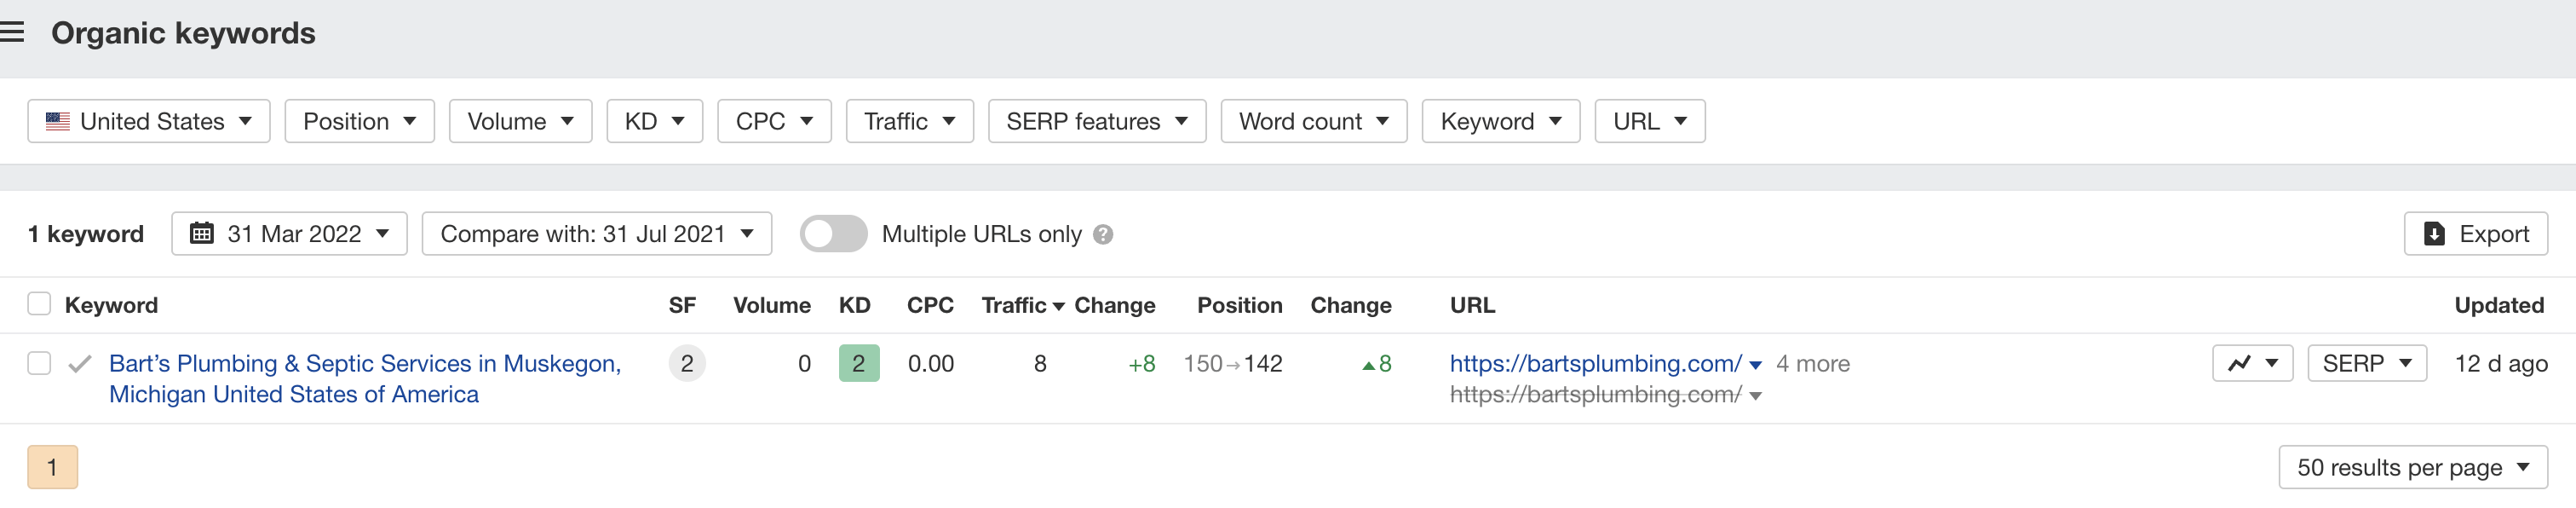Open the position history chart icon
2576x508 pixels.
[2240, 363]
